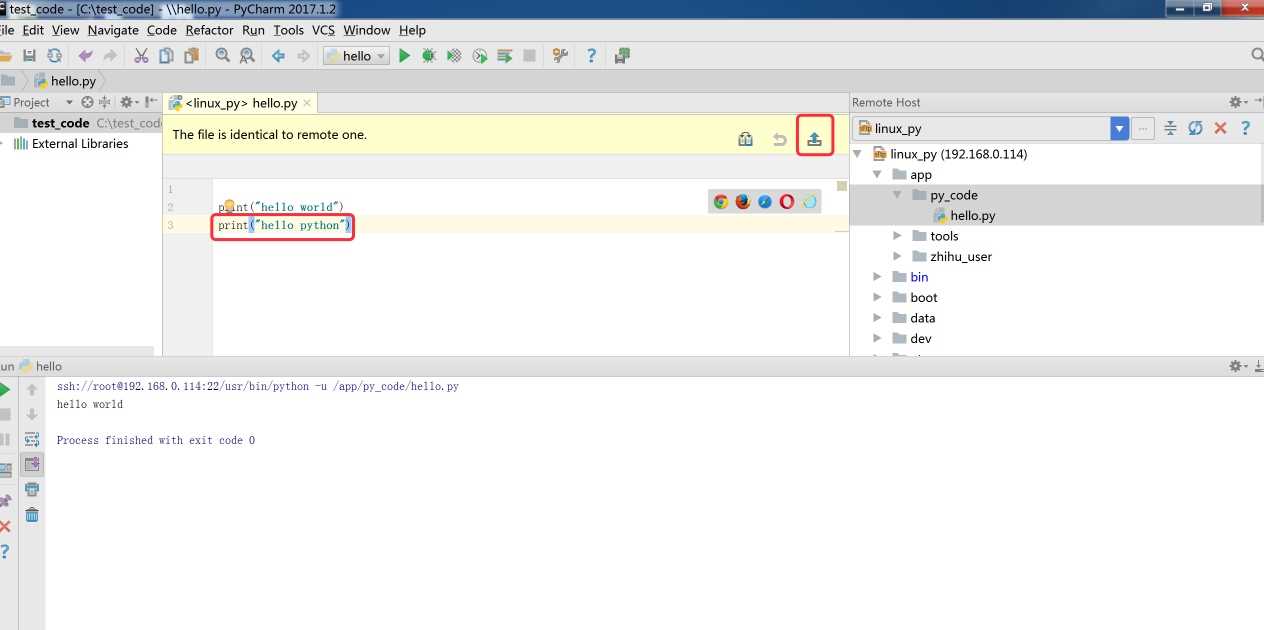Expand the data folder

pyautogui.click(x=877, y=318)
